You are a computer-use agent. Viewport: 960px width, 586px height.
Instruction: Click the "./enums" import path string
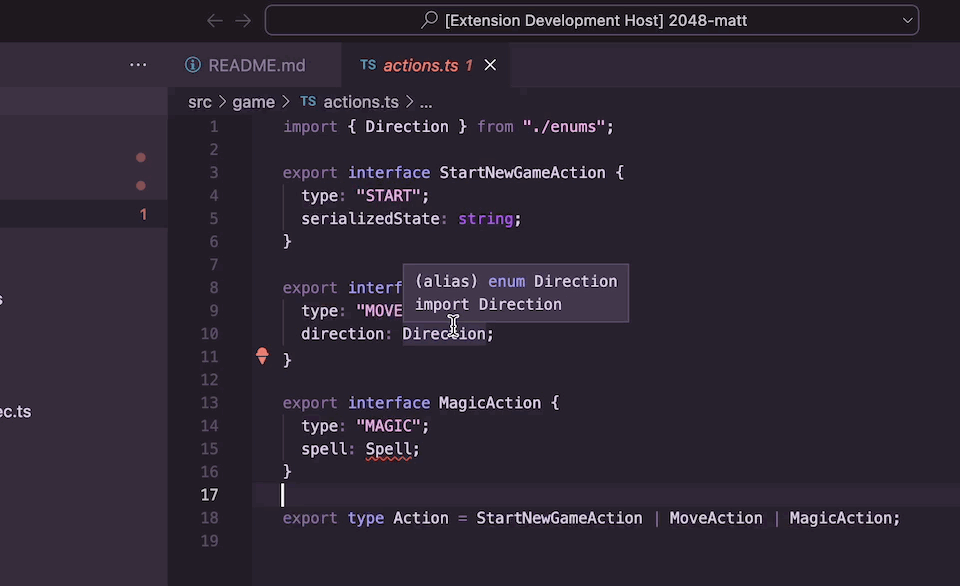tap(564, 127)
